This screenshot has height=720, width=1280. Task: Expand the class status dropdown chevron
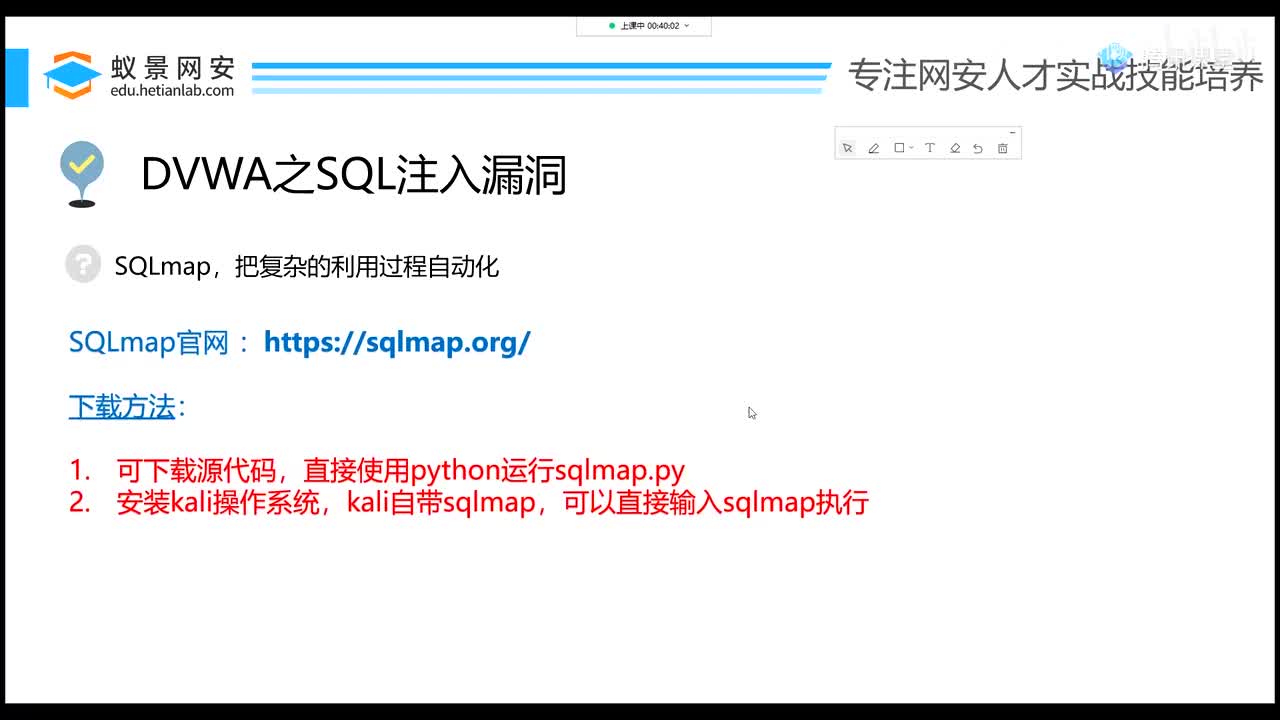686,26
